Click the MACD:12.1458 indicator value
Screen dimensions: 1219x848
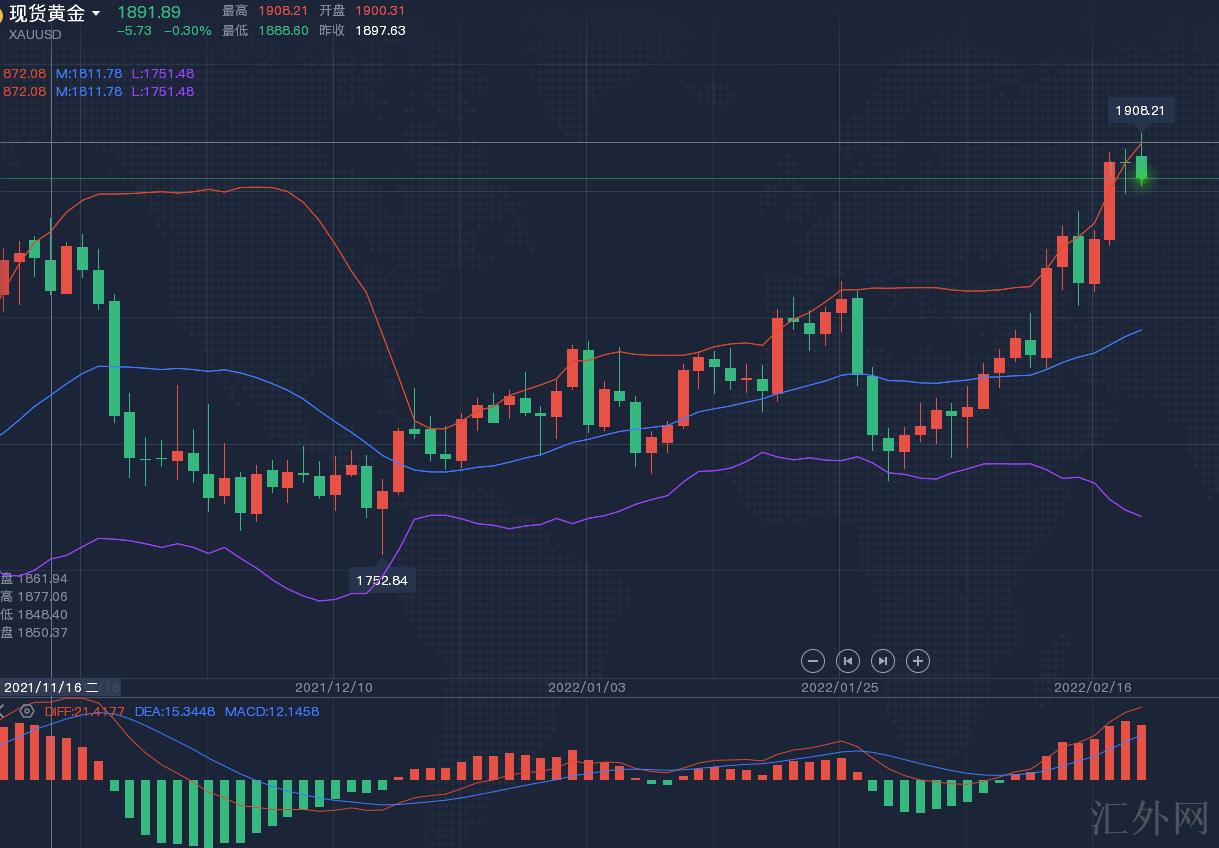[271, 711]
